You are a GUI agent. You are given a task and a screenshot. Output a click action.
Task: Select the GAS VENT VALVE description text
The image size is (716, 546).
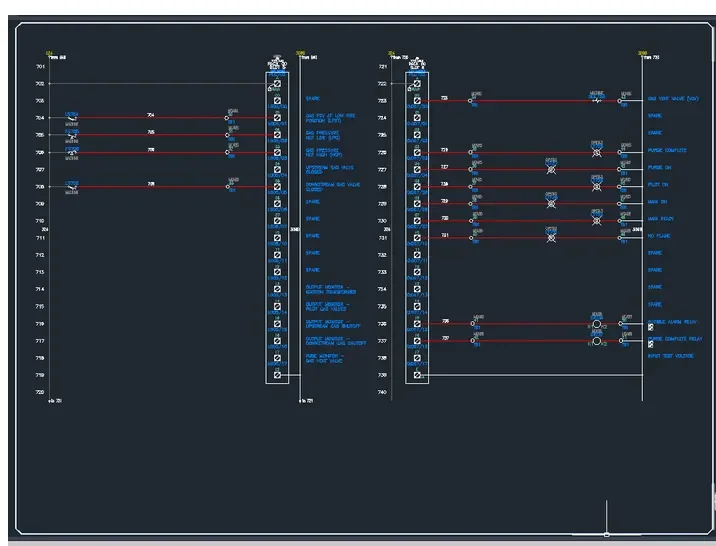point(673,99)
